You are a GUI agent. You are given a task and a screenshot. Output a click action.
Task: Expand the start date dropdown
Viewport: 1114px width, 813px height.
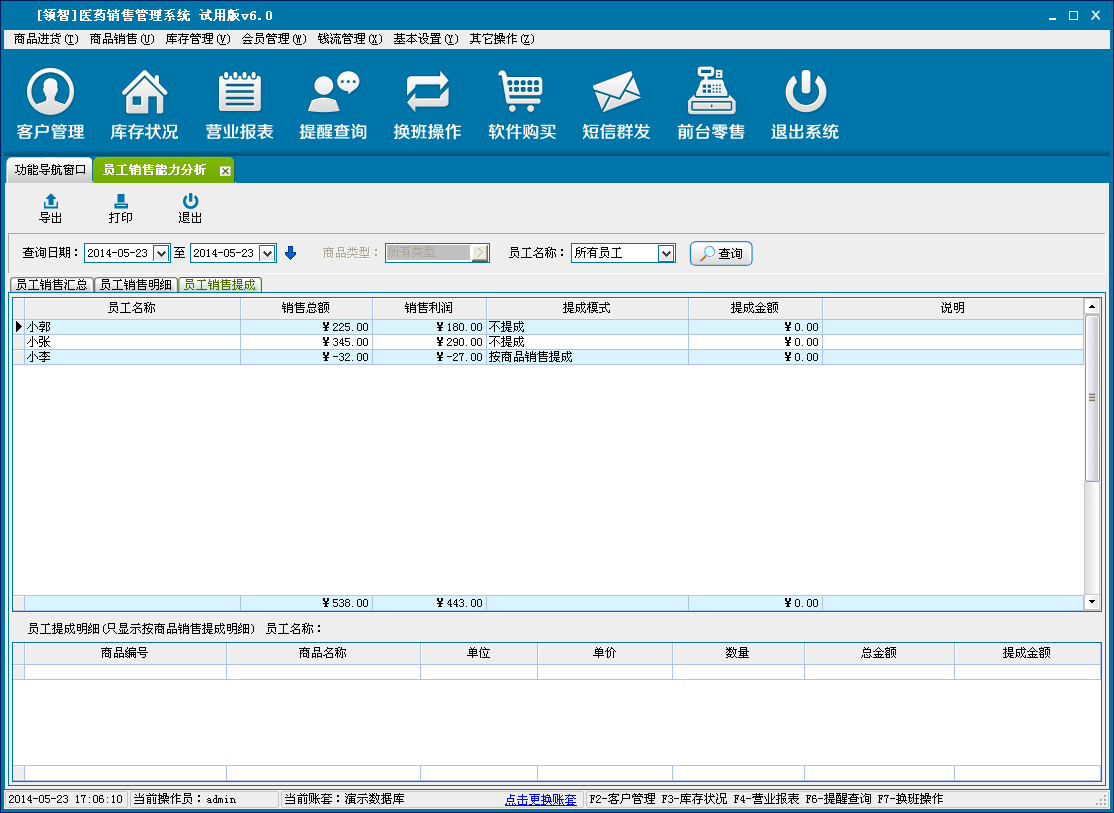161,254
